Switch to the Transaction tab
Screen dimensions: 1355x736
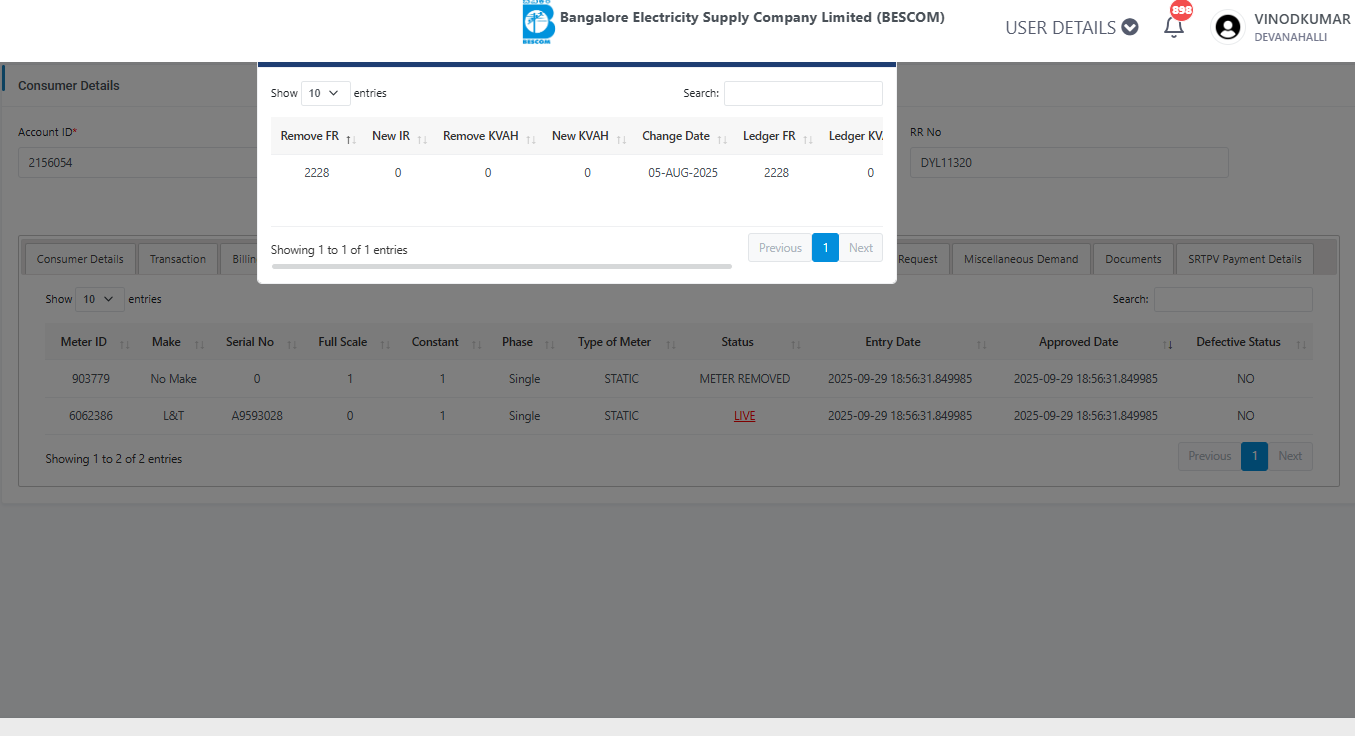(178, 259)
